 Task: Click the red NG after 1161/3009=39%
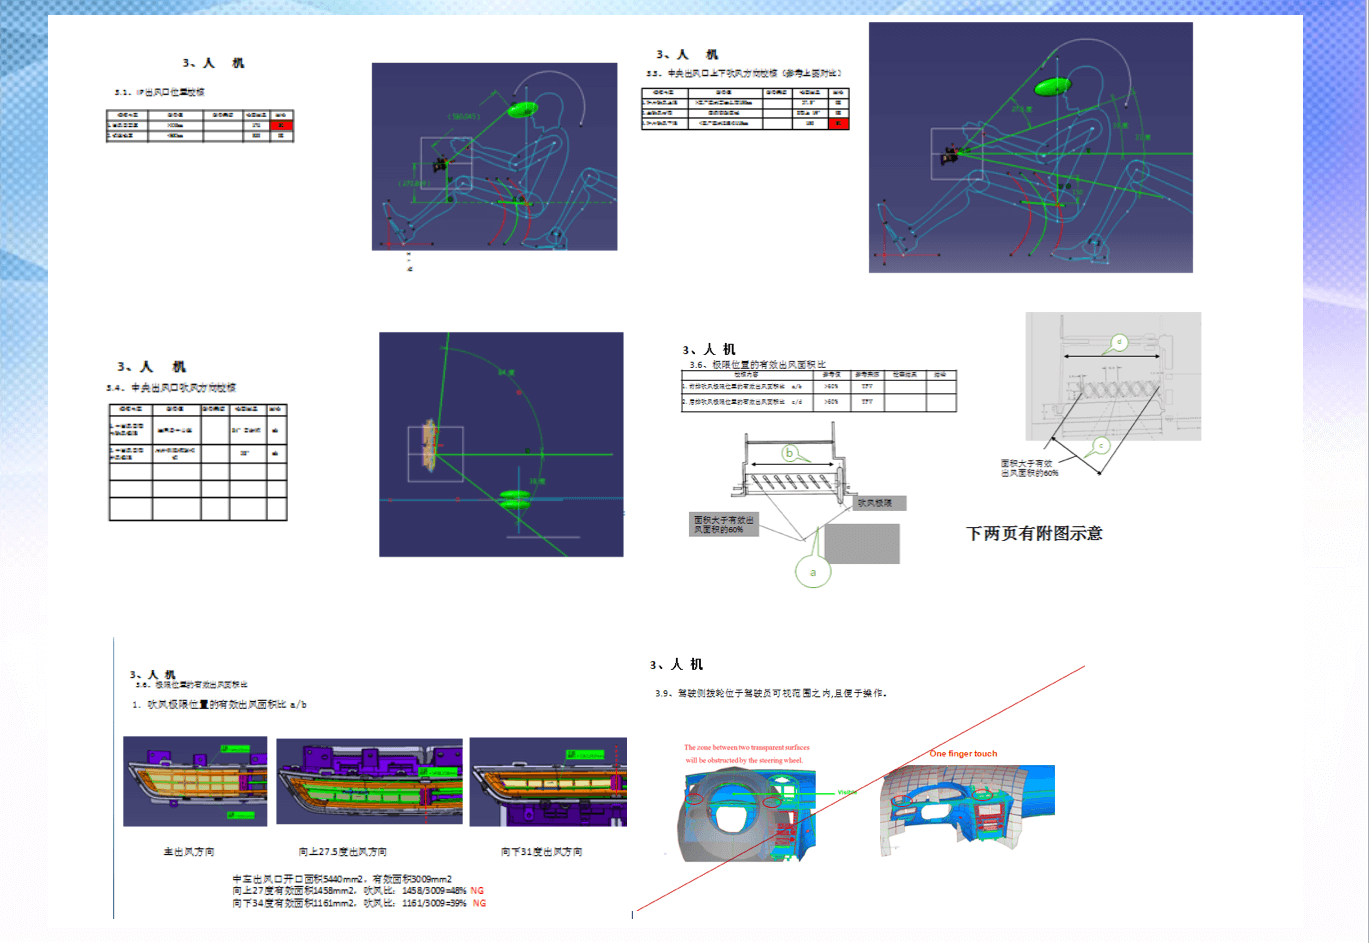[479, 903]
